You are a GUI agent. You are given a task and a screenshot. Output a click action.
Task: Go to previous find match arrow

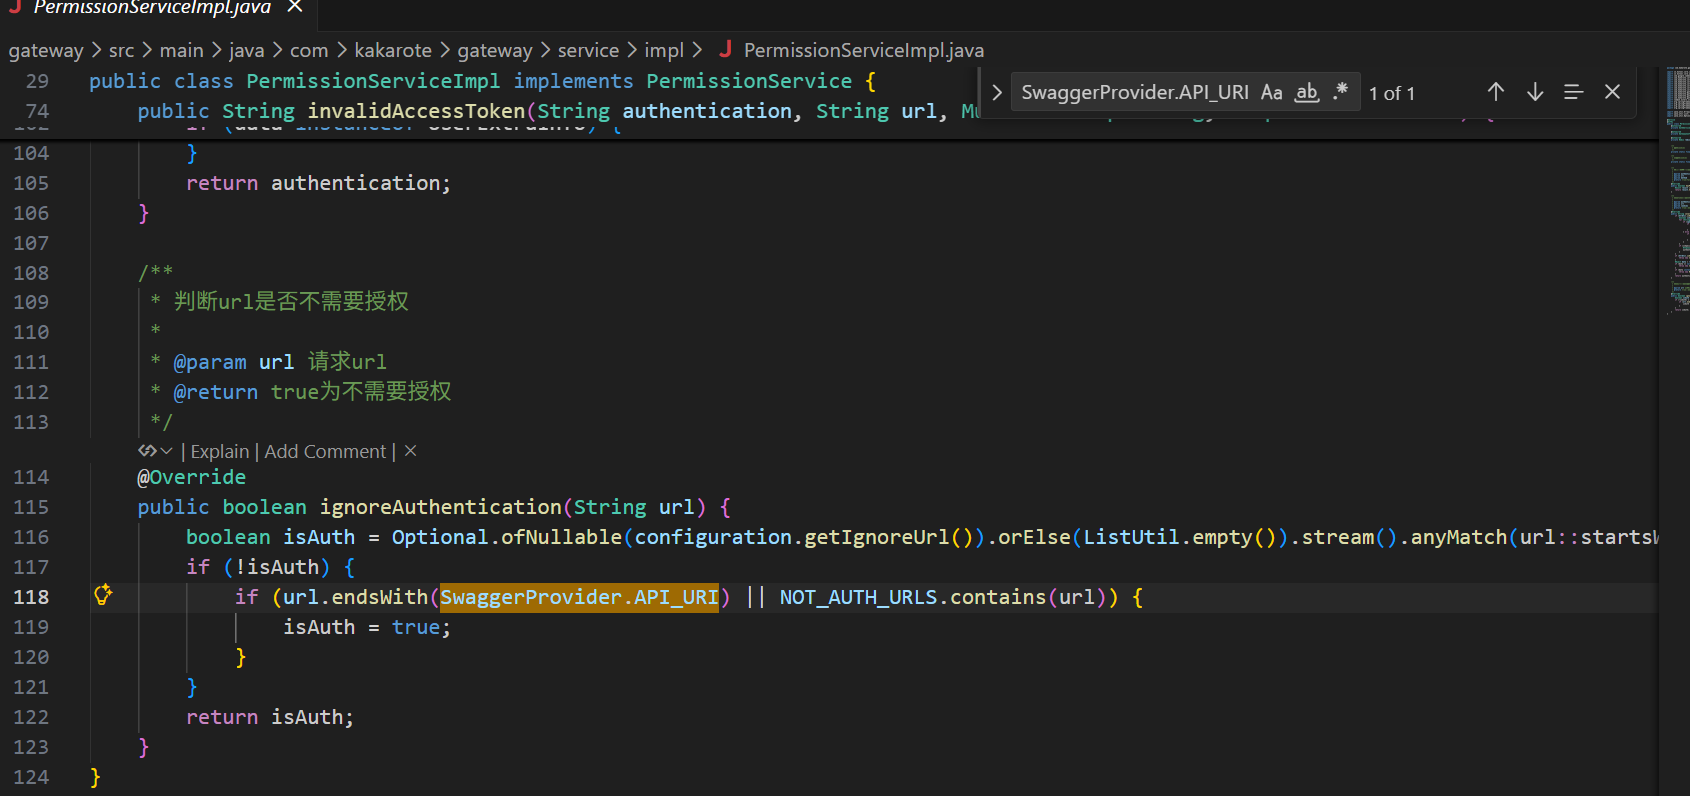point(1495,92)
